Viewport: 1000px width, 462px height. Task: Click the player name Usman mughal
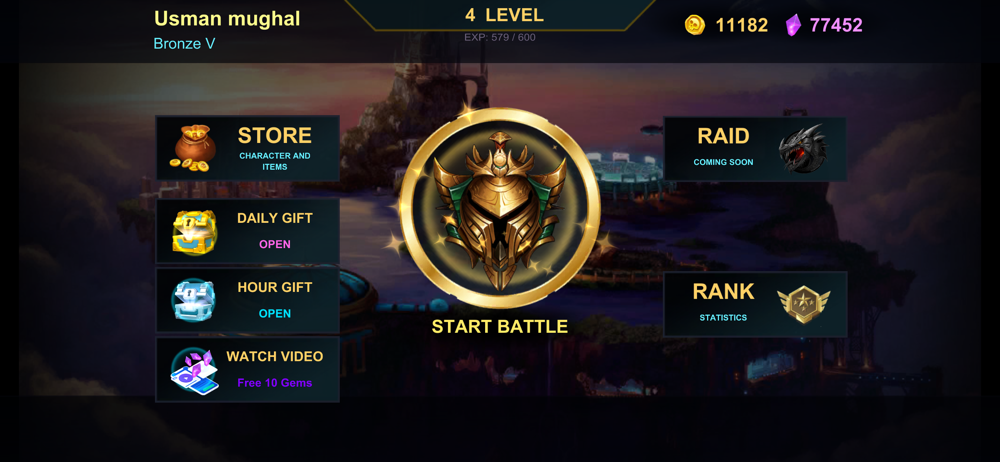click(x=227, y=19)
